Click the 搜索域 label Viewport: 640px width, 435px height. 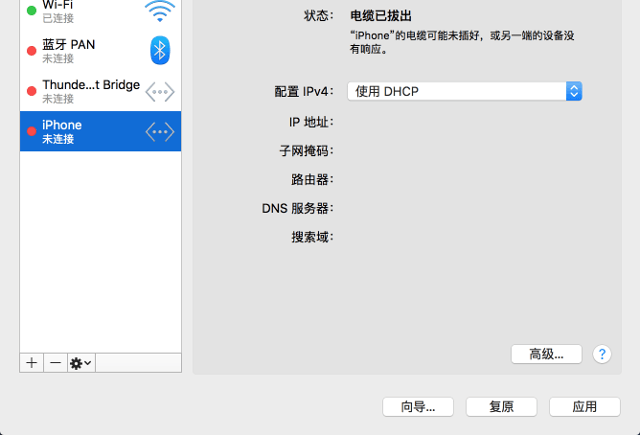(312, 237)
